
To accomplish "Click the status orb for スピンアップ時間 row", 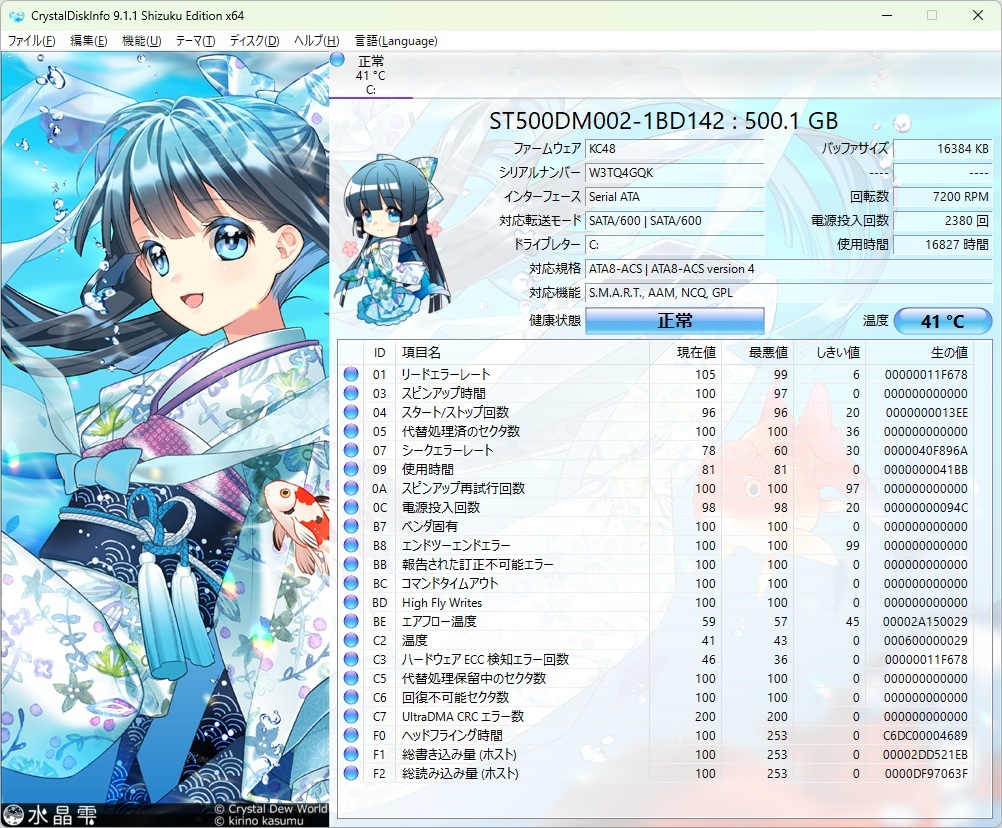I will [x=351, y=394].
